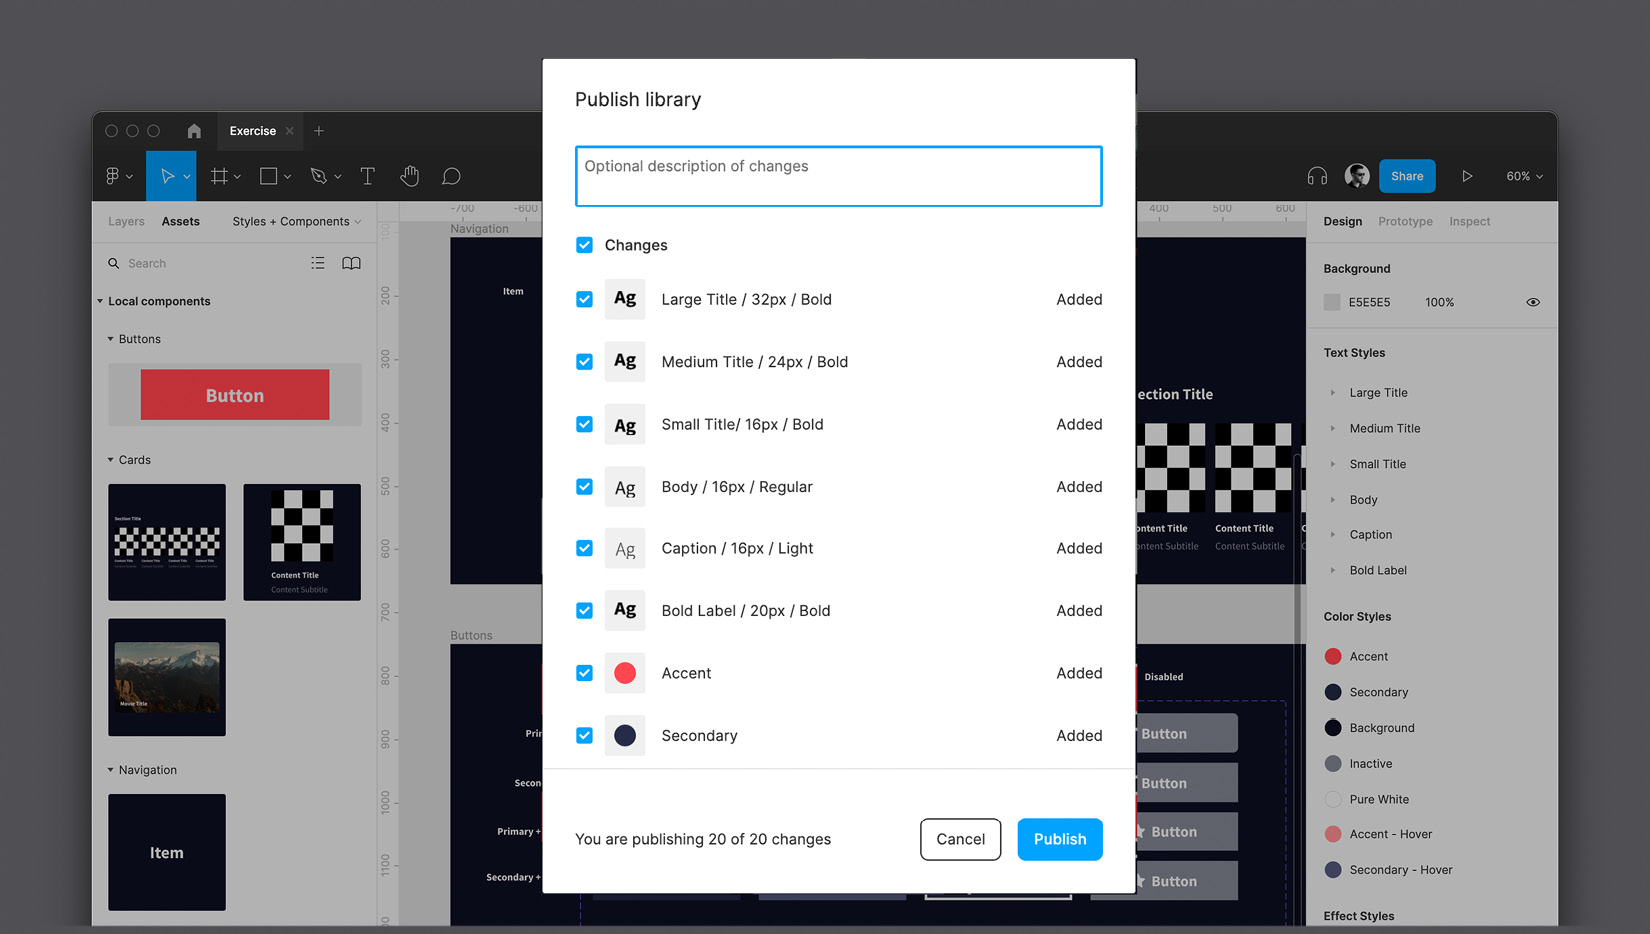Screen dimensions: 1650x934
Task: Toggle background visibility eye icon
Action: point(1532,302)
